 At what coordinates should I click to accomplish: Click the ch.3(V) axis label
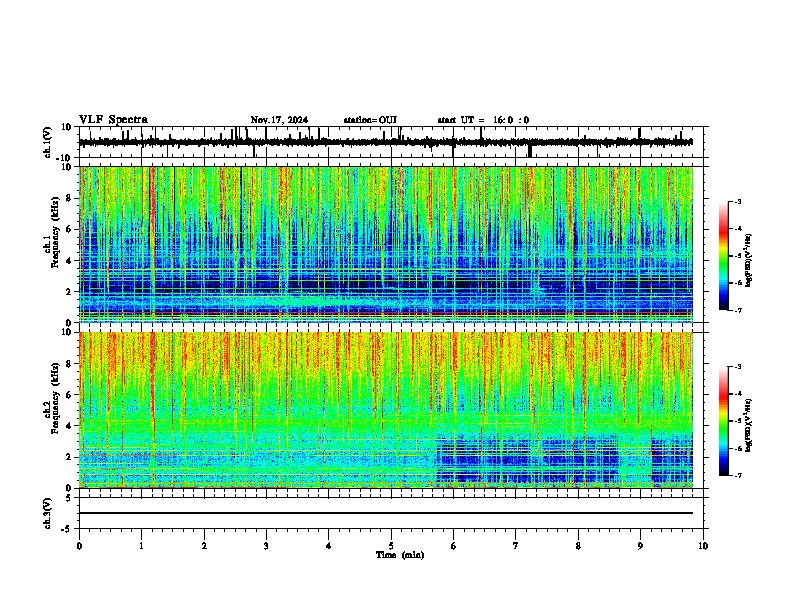pos(48,513)
